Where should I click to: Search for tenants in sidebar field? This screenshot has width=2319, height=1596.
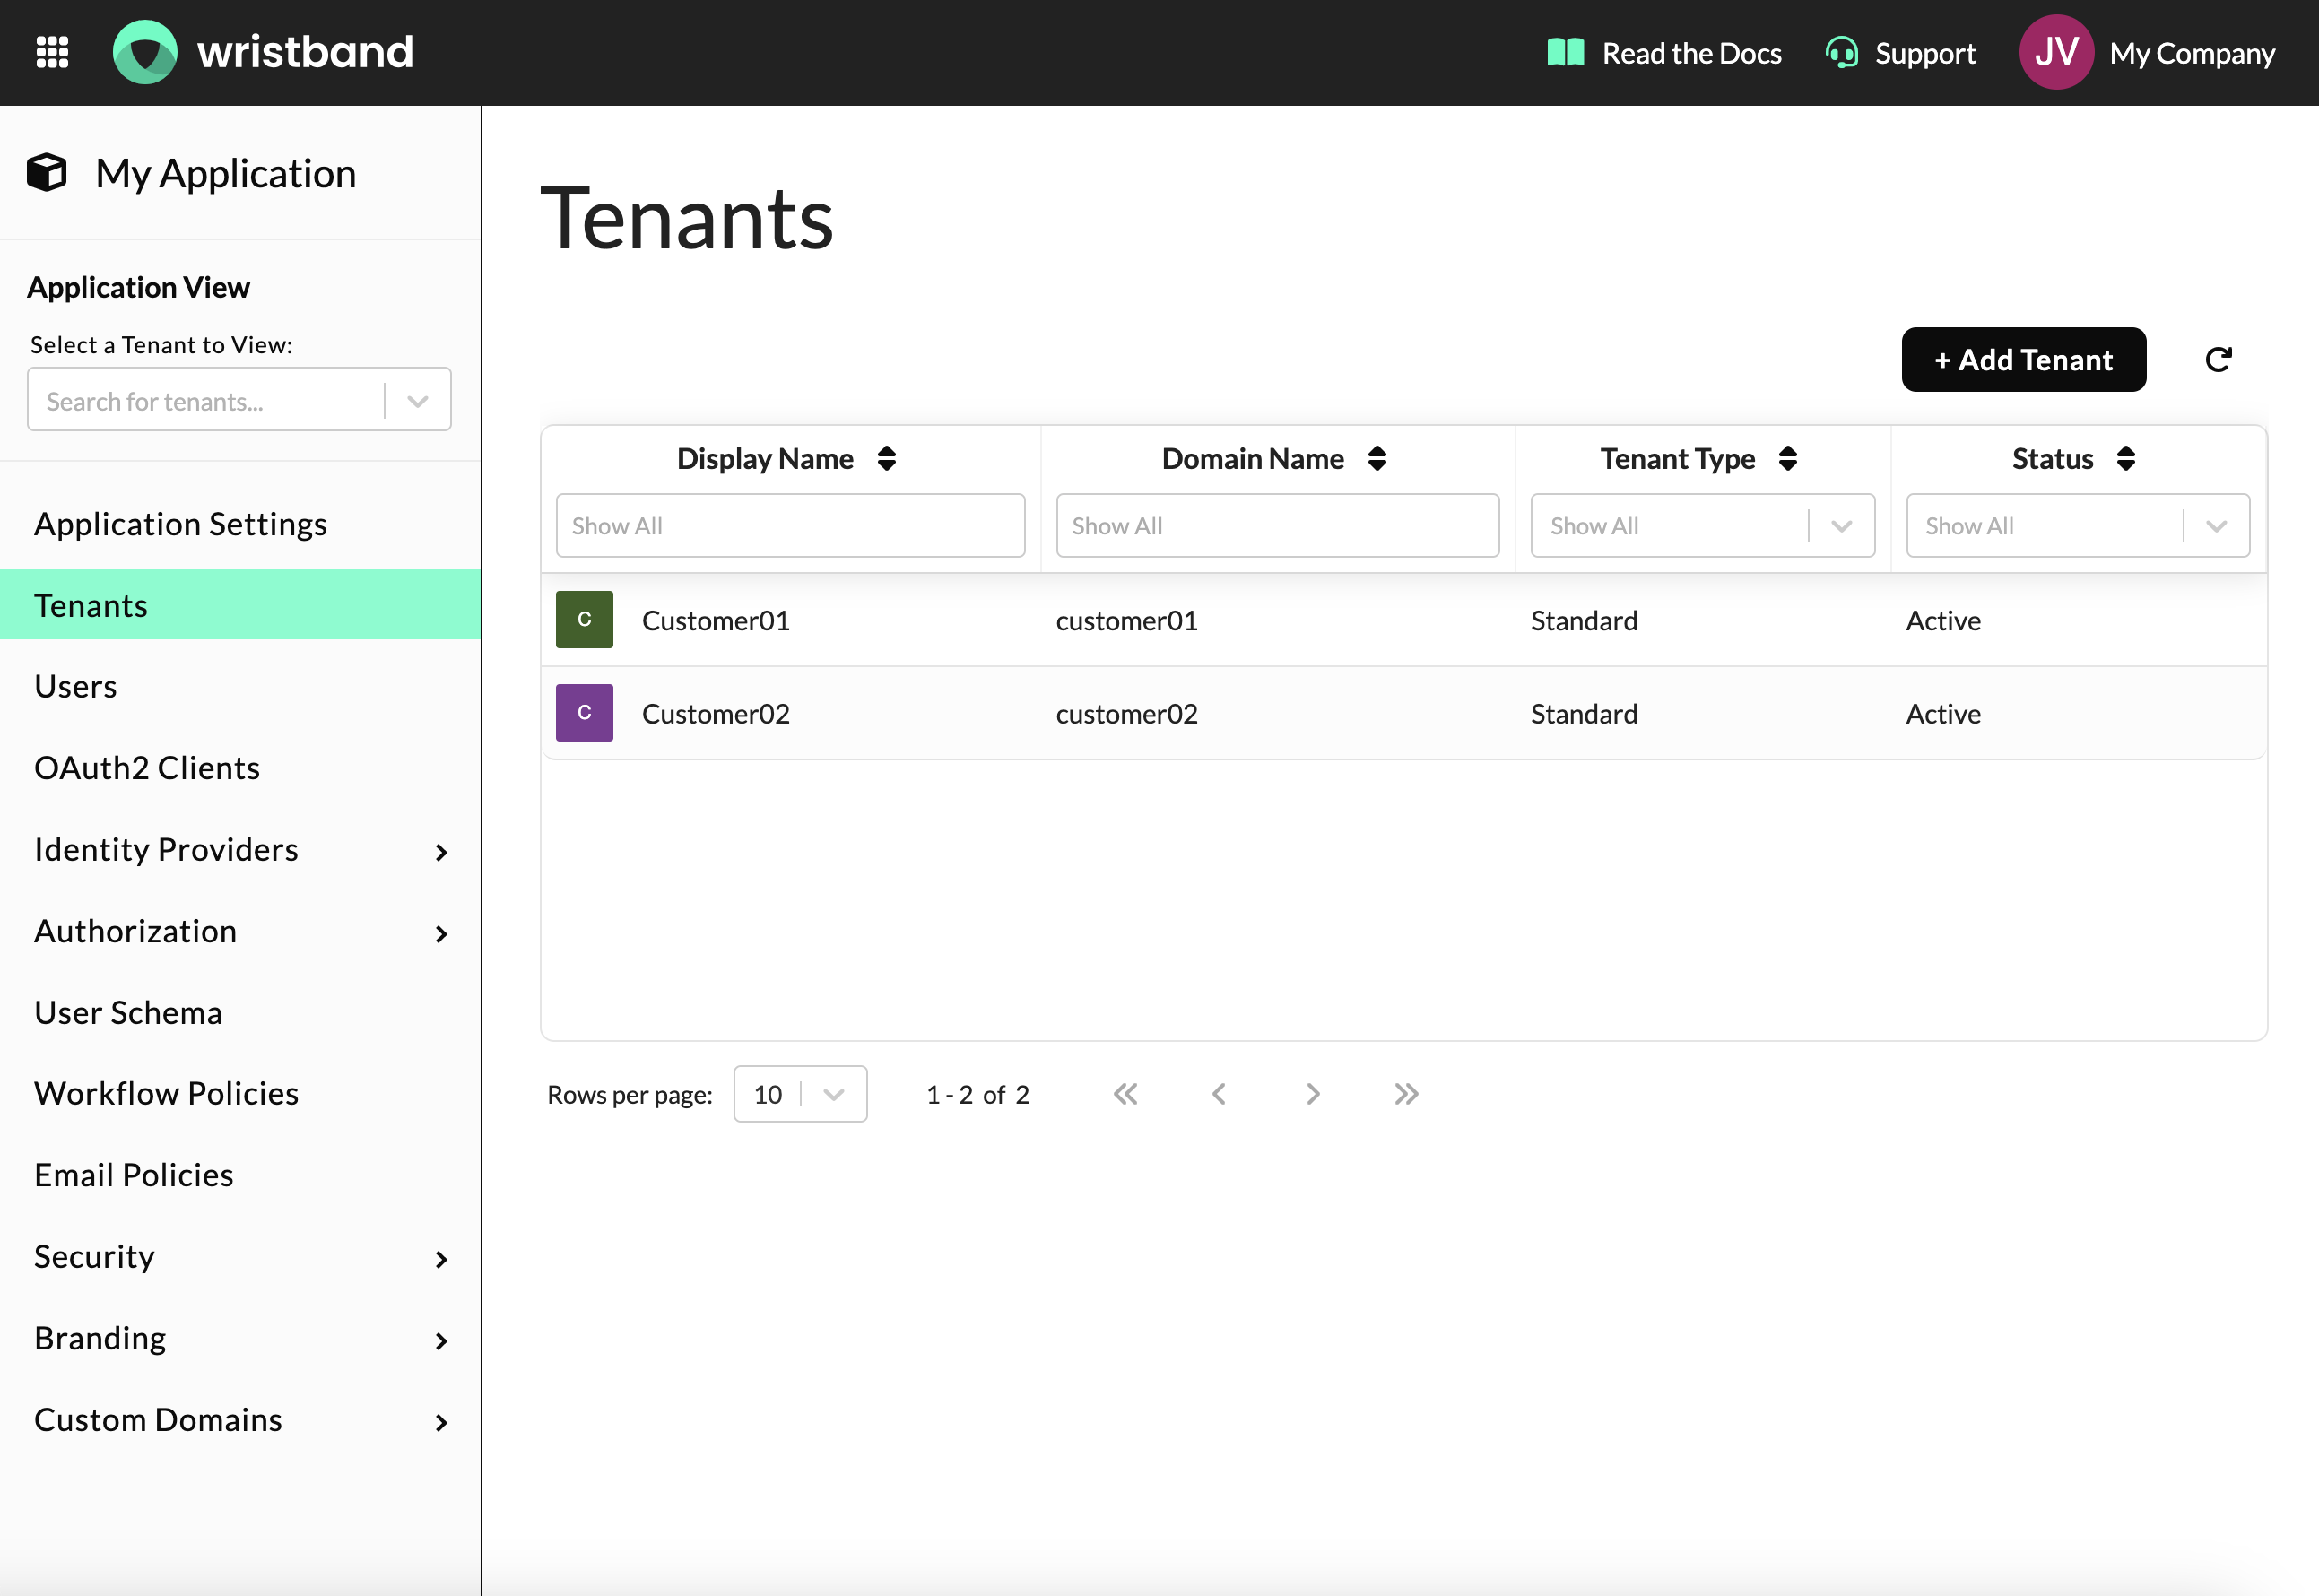[212, 402]
